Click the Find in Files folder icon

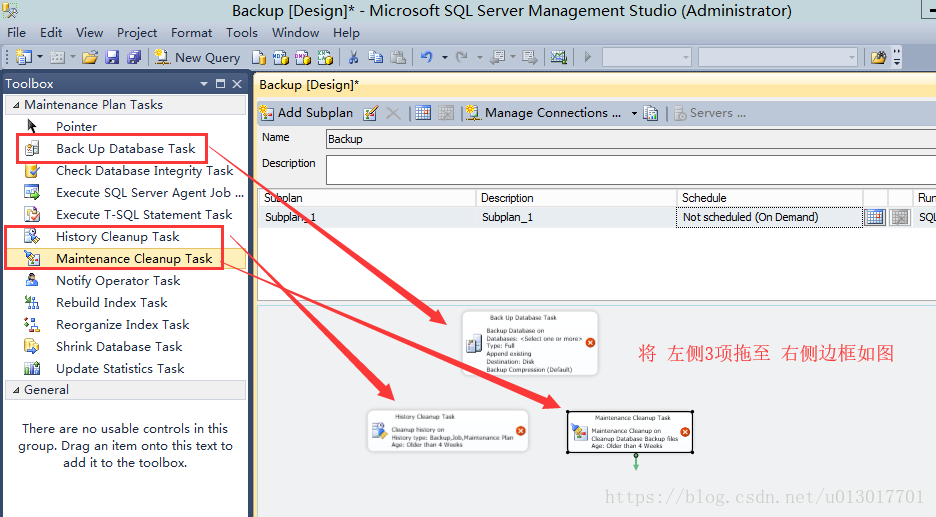tap(878, 57)
